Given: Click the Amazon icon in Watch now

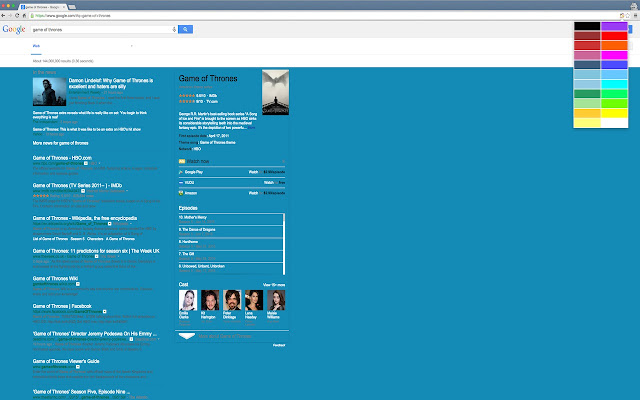Looking at the screenshot, I should tap(181, 193).
